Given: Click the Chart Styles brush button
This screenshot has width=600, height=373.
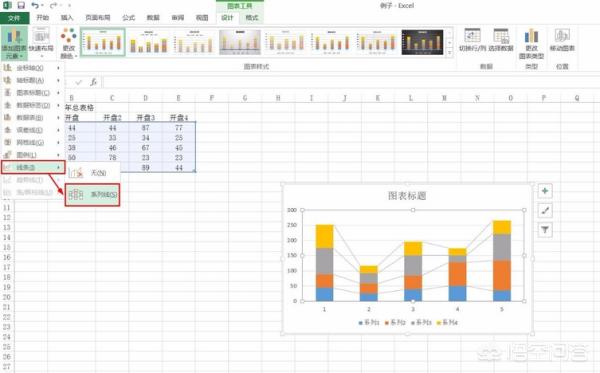Looking at the screenshot, I should (545, 210).
